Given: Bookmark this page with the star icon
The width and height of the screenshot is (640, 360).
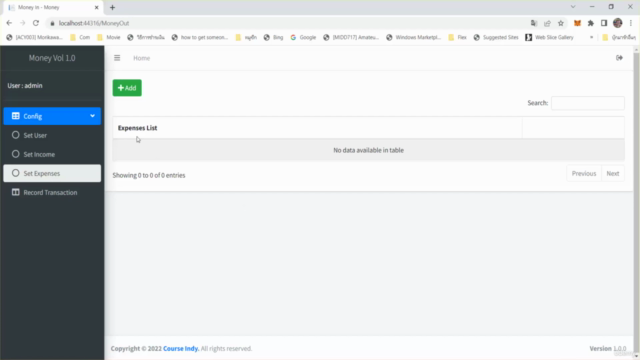Looking at the screenshot, I should tap(561, 23).
